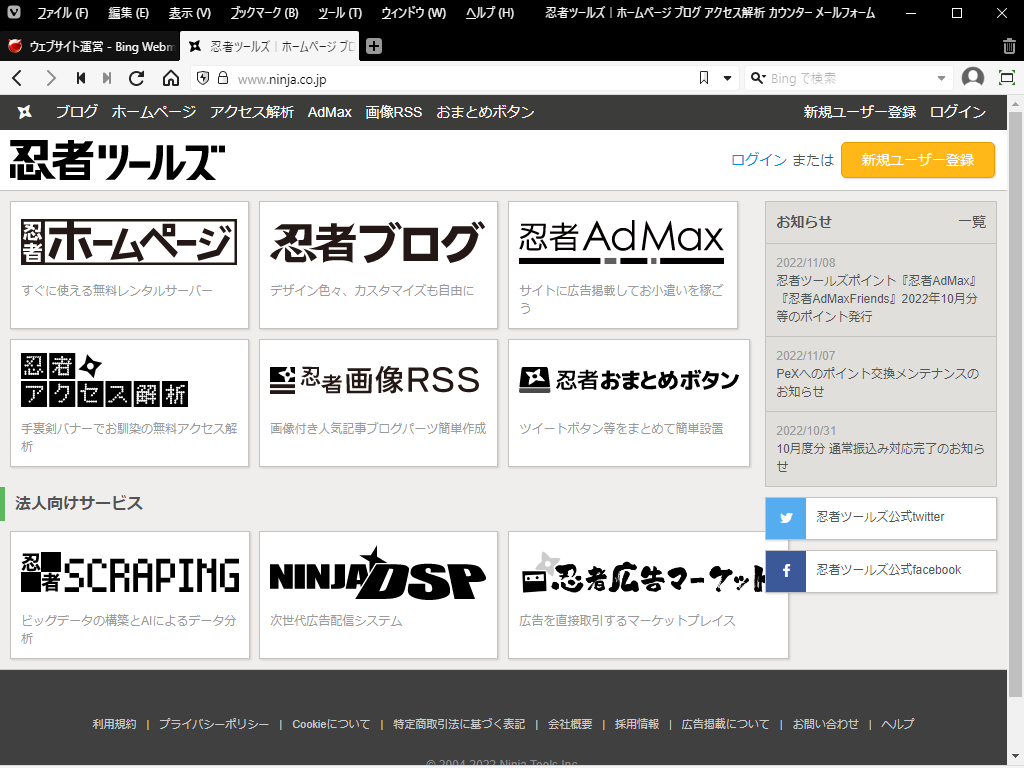This screenshot has height=768, width=1024.
Task: Open the closed tabs trash icon
Action: point(1009,46)
